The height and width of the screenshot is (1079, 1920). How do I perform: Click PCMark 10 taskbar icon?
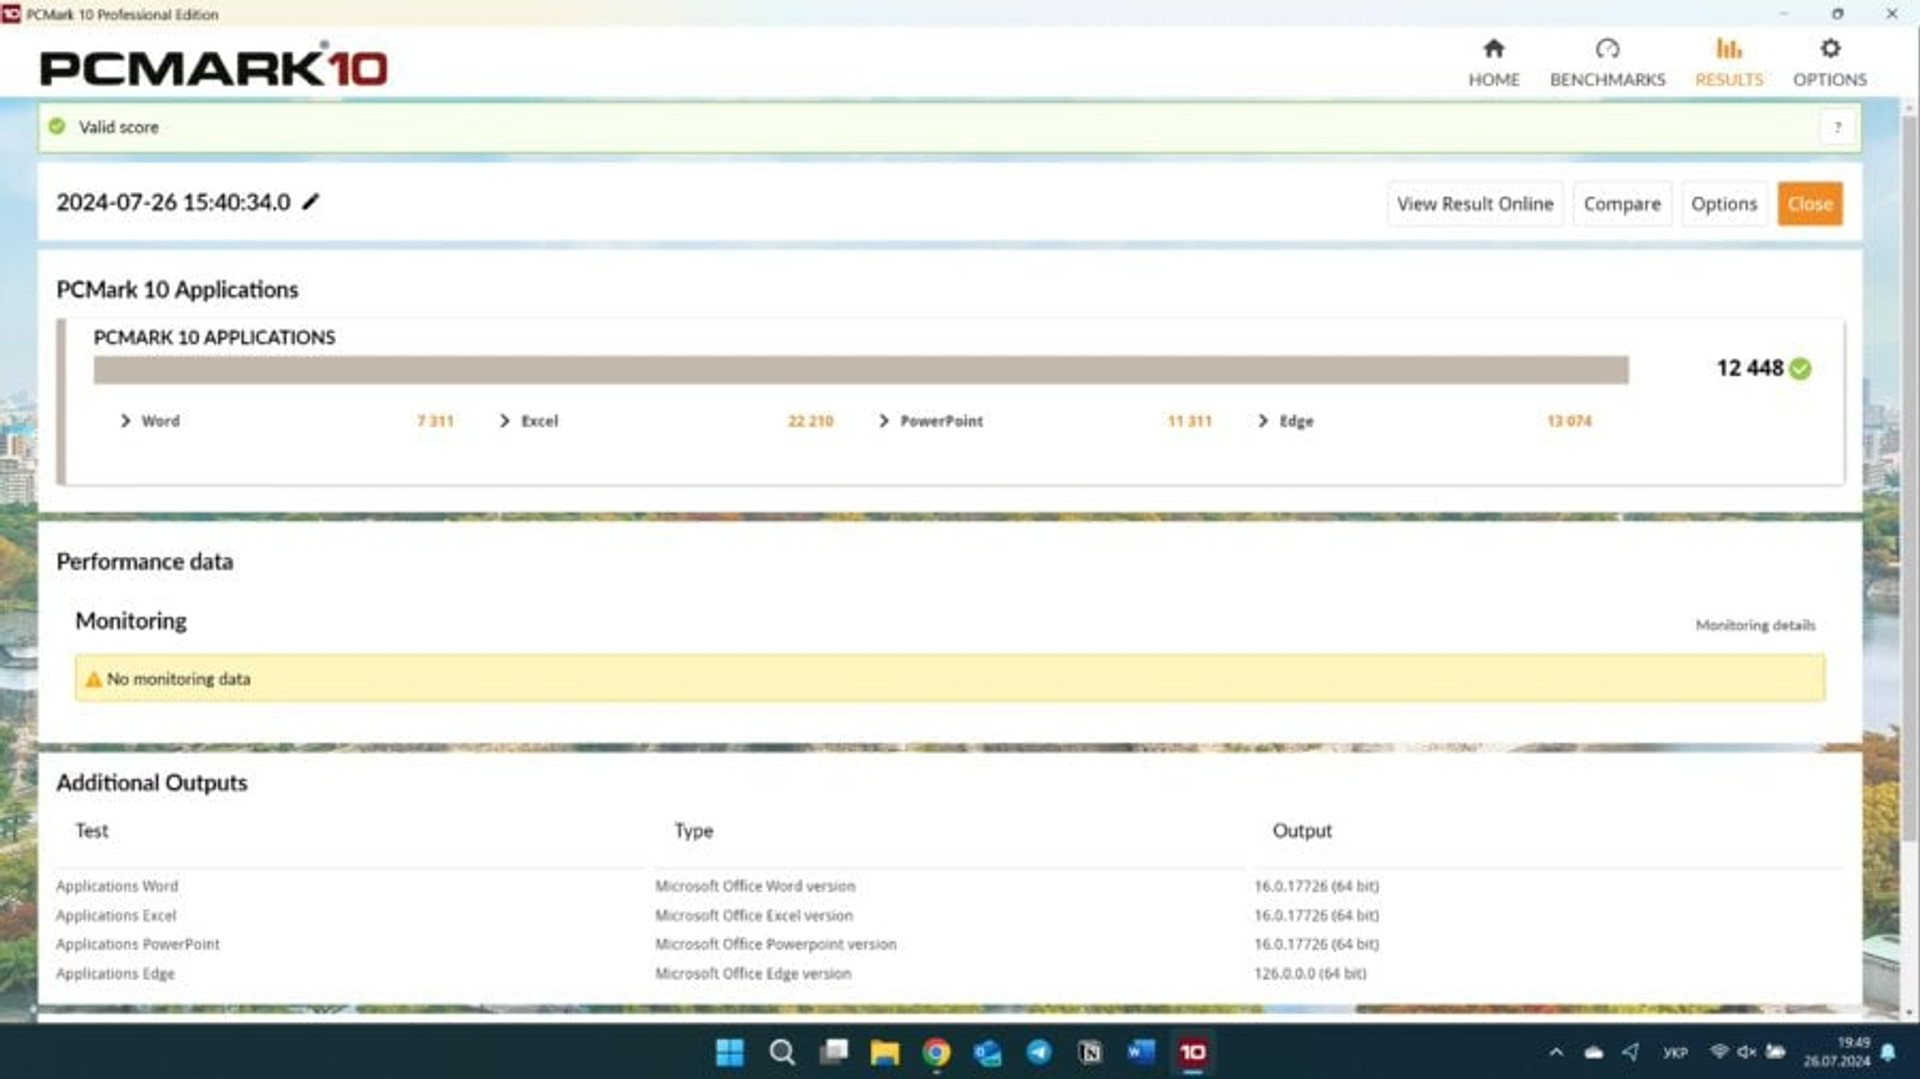pos(1193,1052)
